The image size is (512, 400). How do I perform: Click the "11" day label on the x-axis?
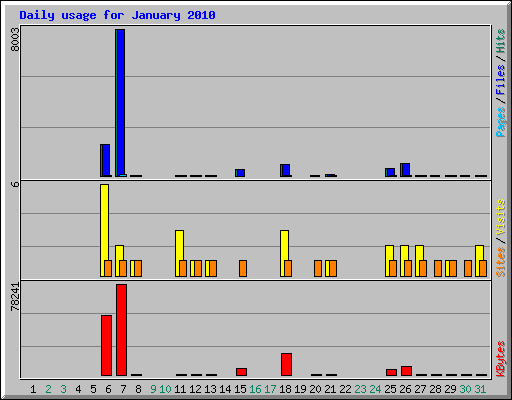180,389
